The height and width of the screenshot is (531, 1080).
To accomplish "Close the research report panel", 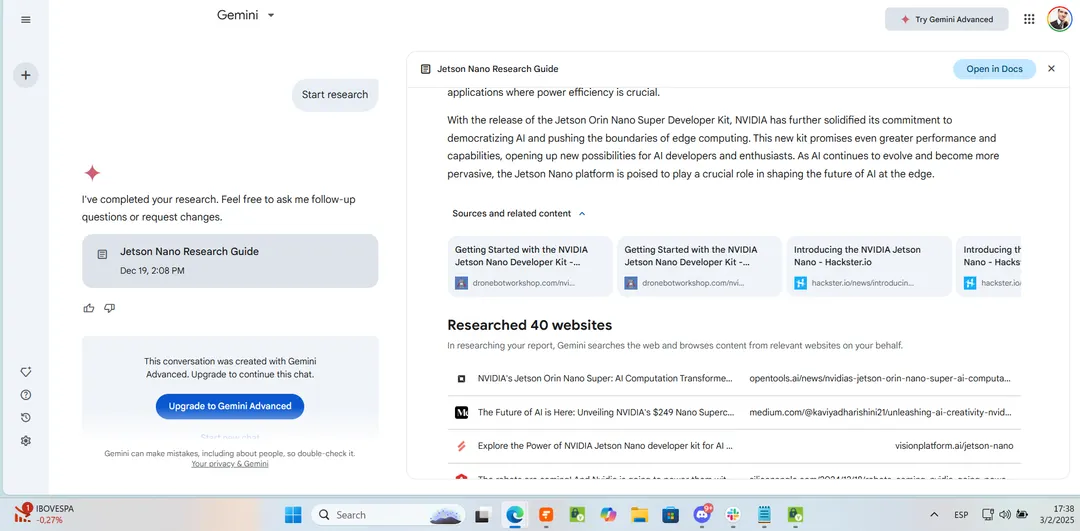I will pyautogui.click(x=1051, y=69).
